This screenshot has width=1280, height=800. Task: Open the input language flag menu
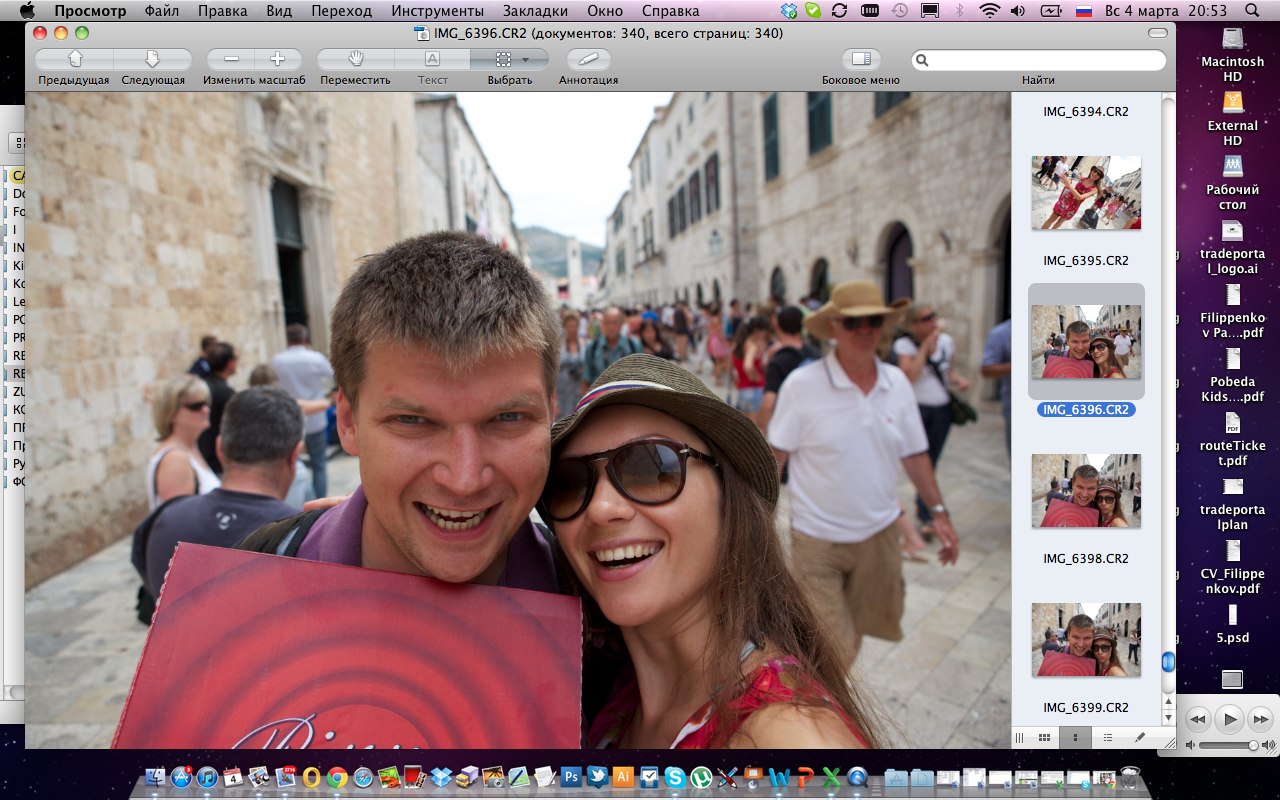click(x=1084, y=11)
